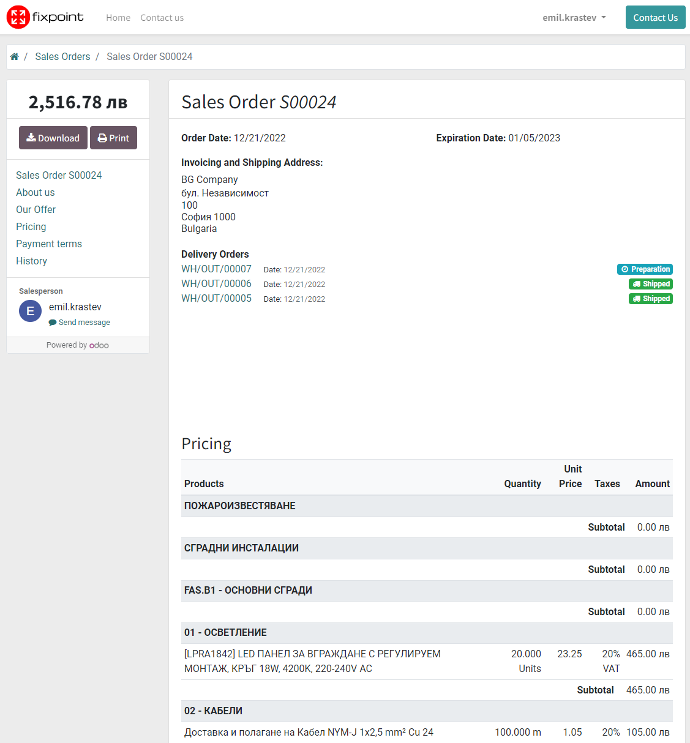Navigate to History sidebar link
The height and width of the screenshot is (743, 690).
[x=31, y=261]
